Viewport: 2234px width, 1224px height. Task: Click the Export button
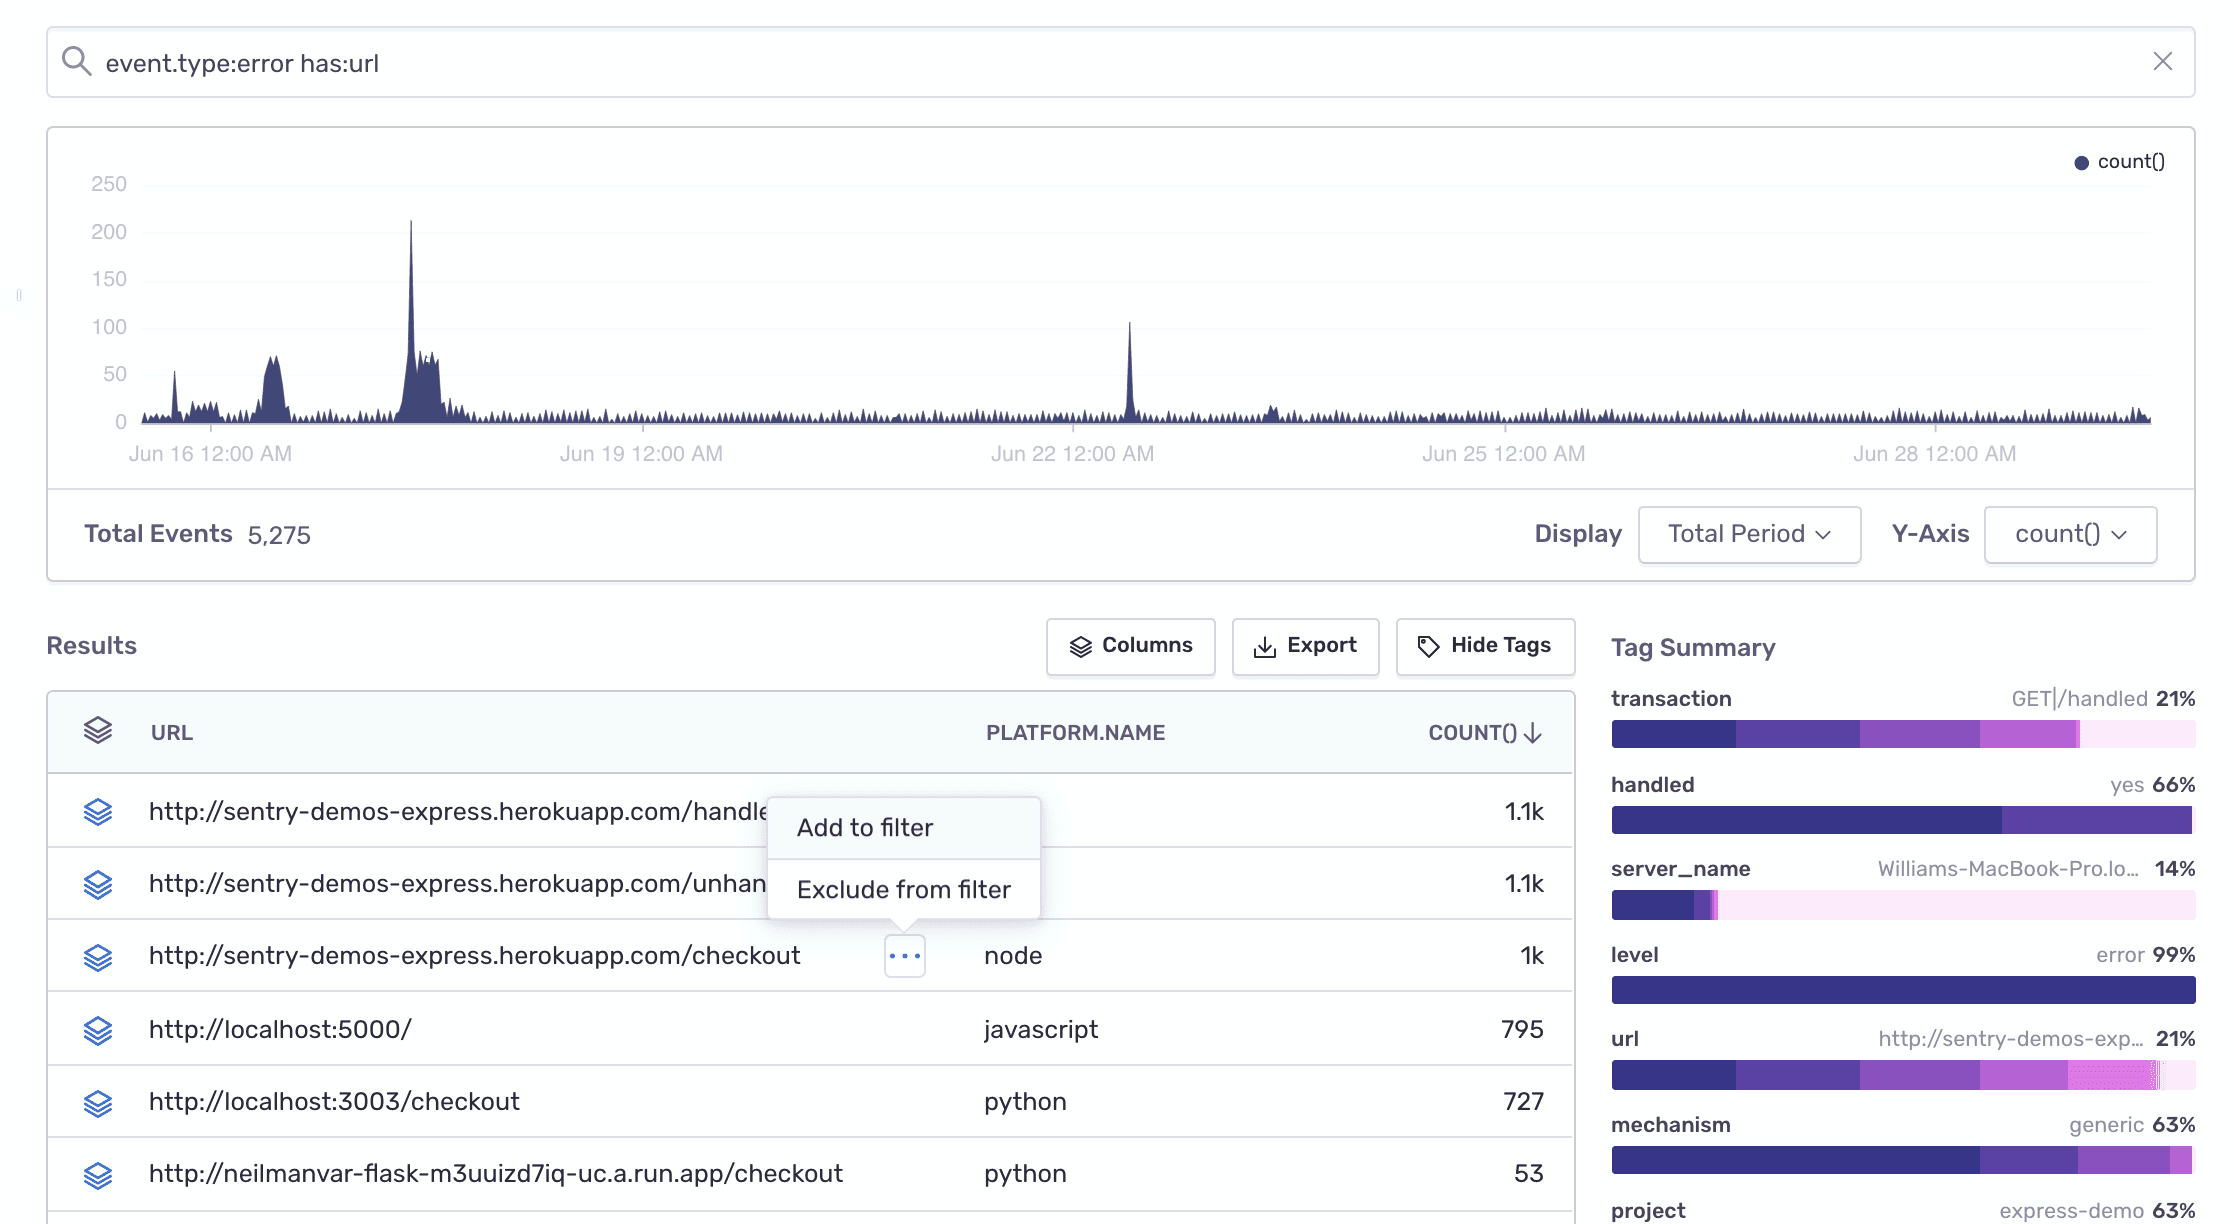click(1305, 646)
